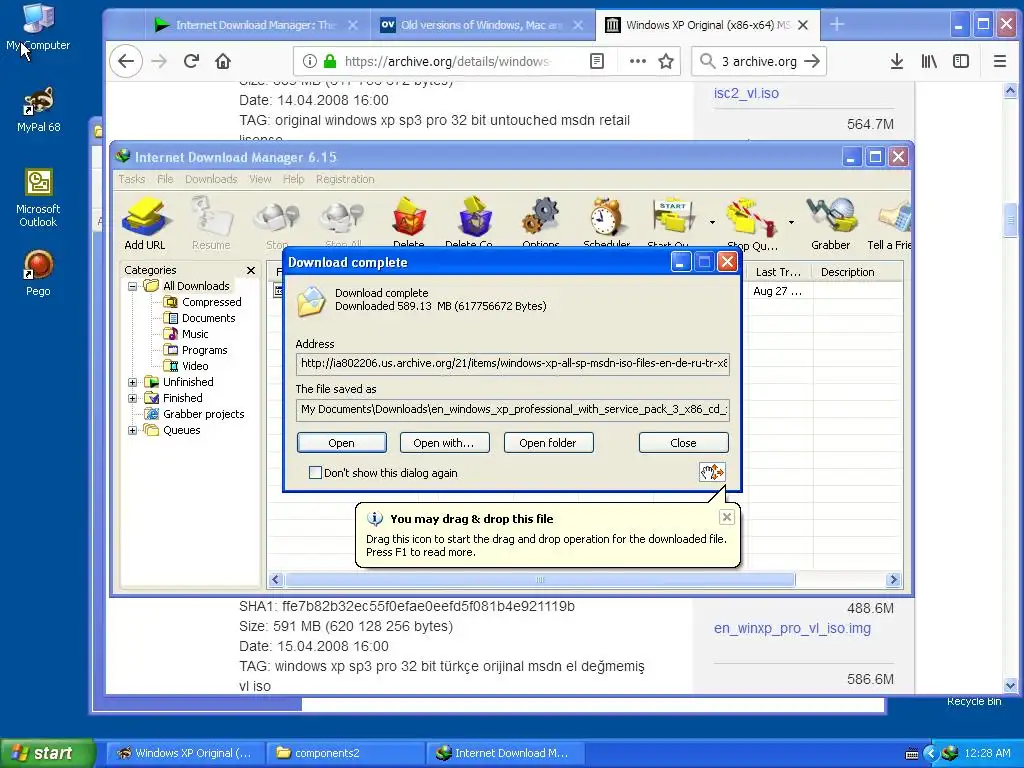Reload the archive.org page
The height and width of the screenshot is (768, 1024).
tap(191, 61)
